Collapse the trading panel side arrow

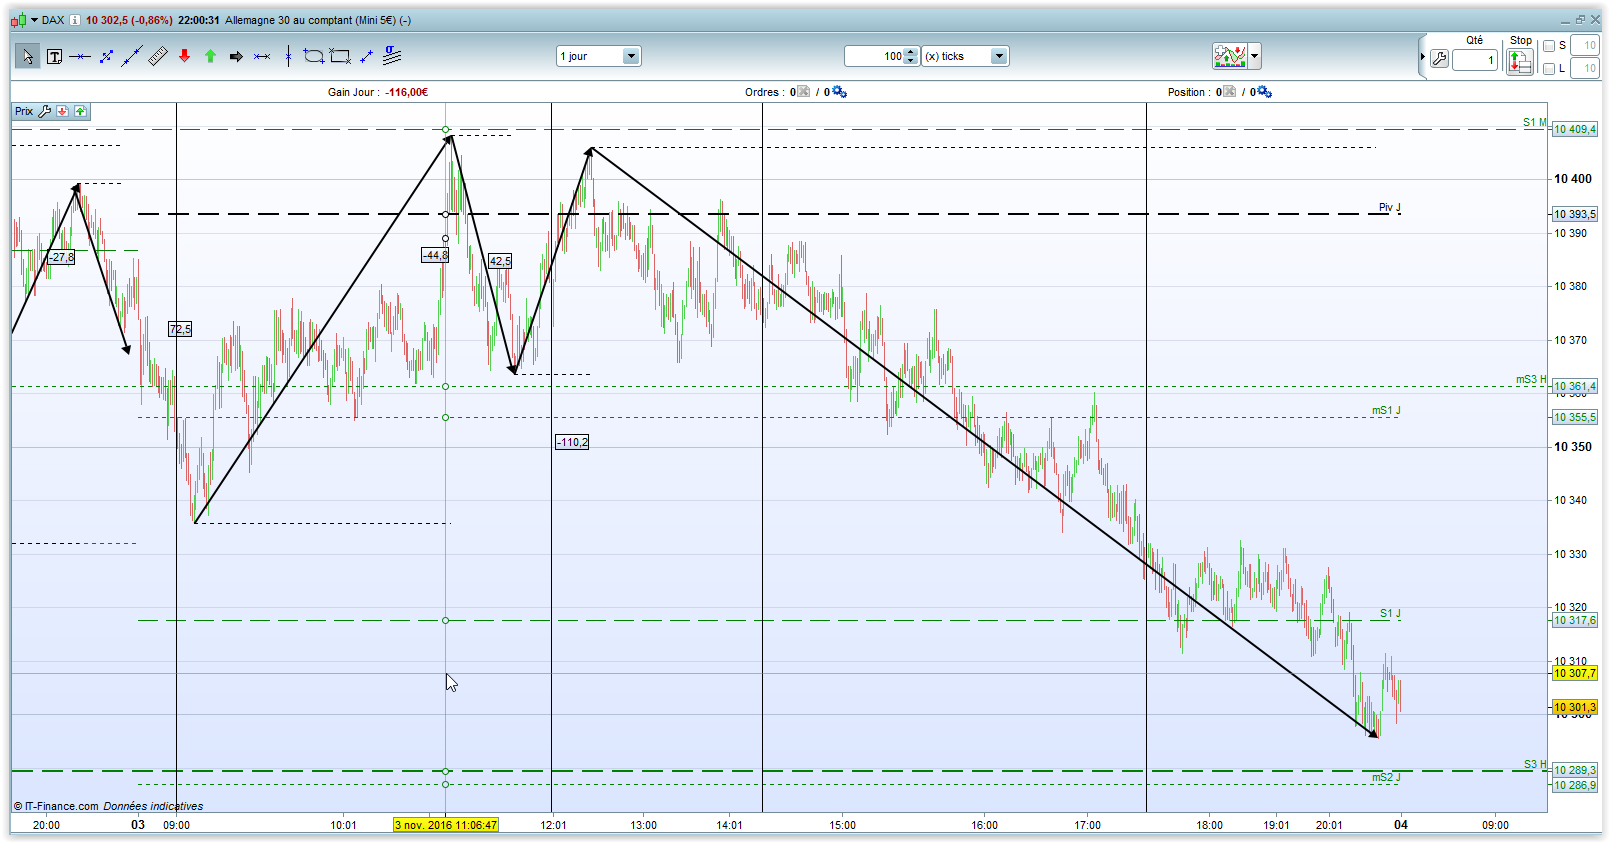point(1422,57)
